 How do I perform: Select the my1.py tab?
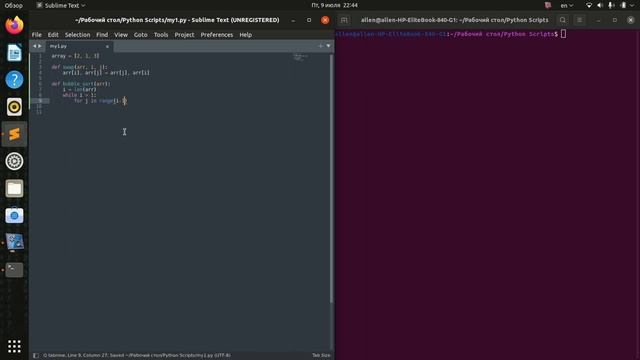(x=78, y=47)
